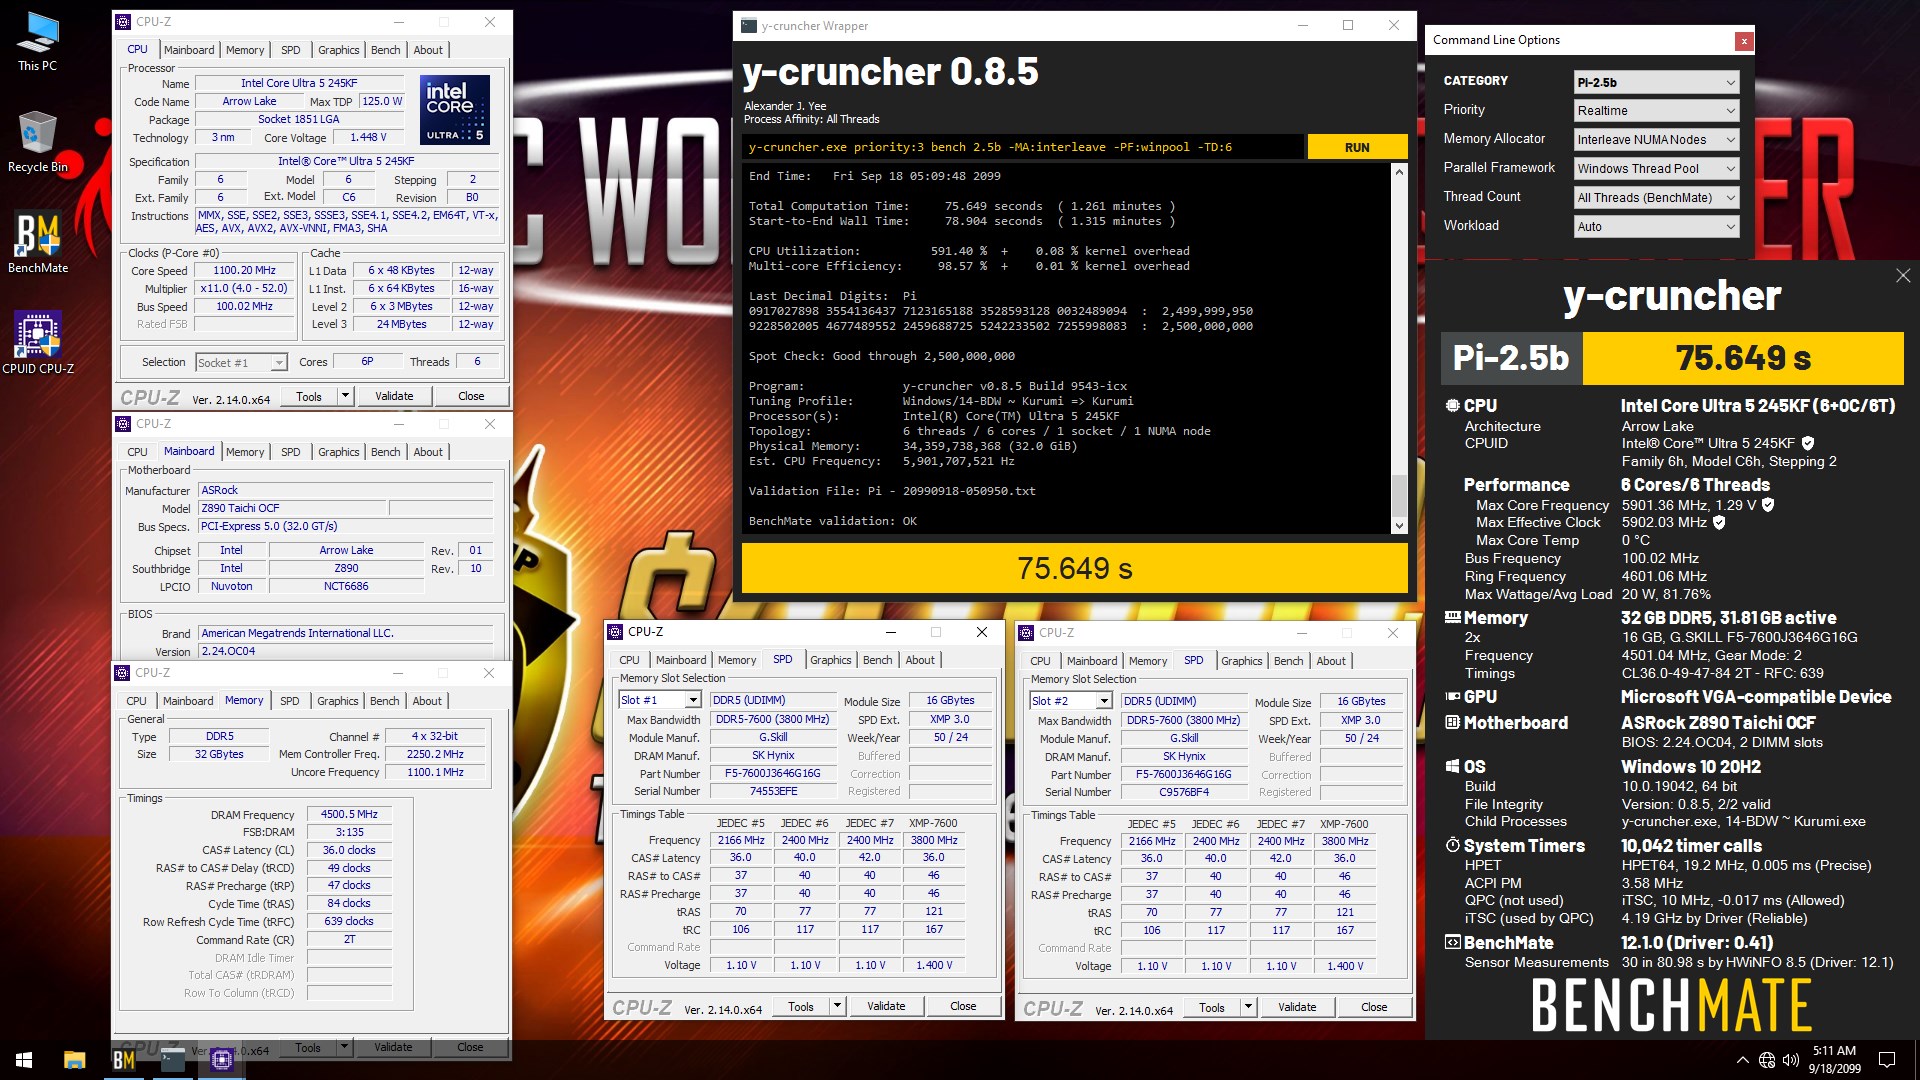Open the Graphics tab in Slot #1 SPD window
This screenshot has width=1920, height=1080.
[x=830, y=660]
